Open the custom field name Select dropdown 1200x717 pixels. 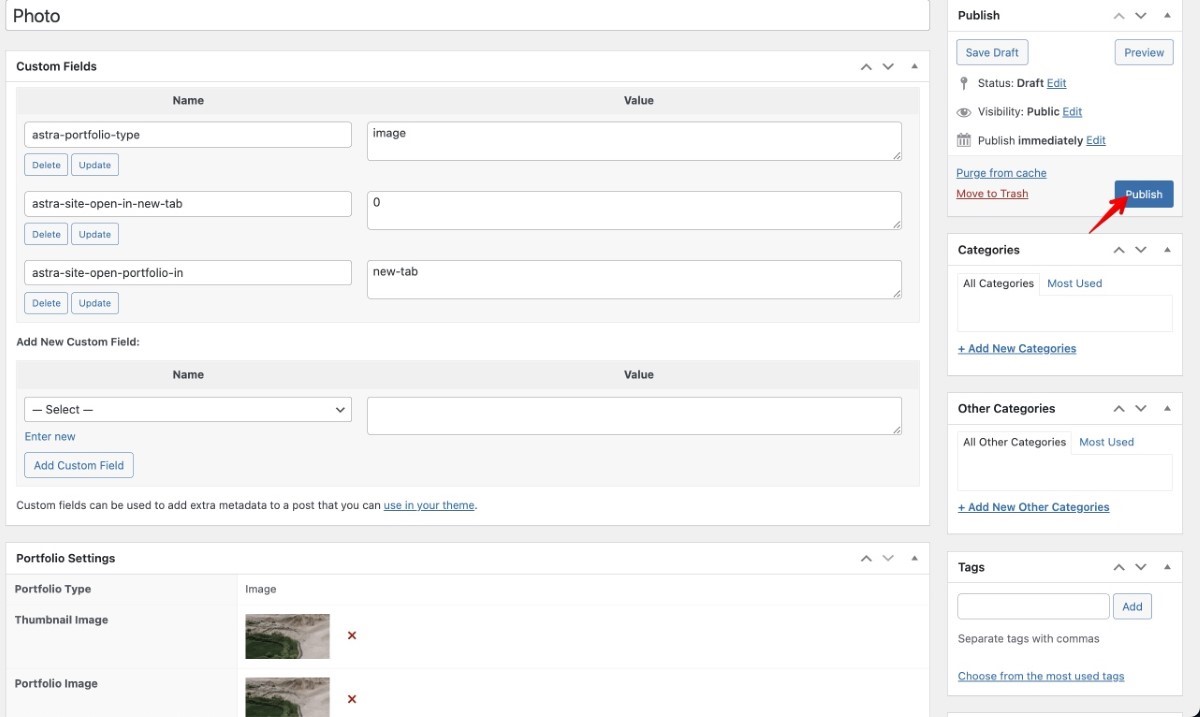point(188,409)
